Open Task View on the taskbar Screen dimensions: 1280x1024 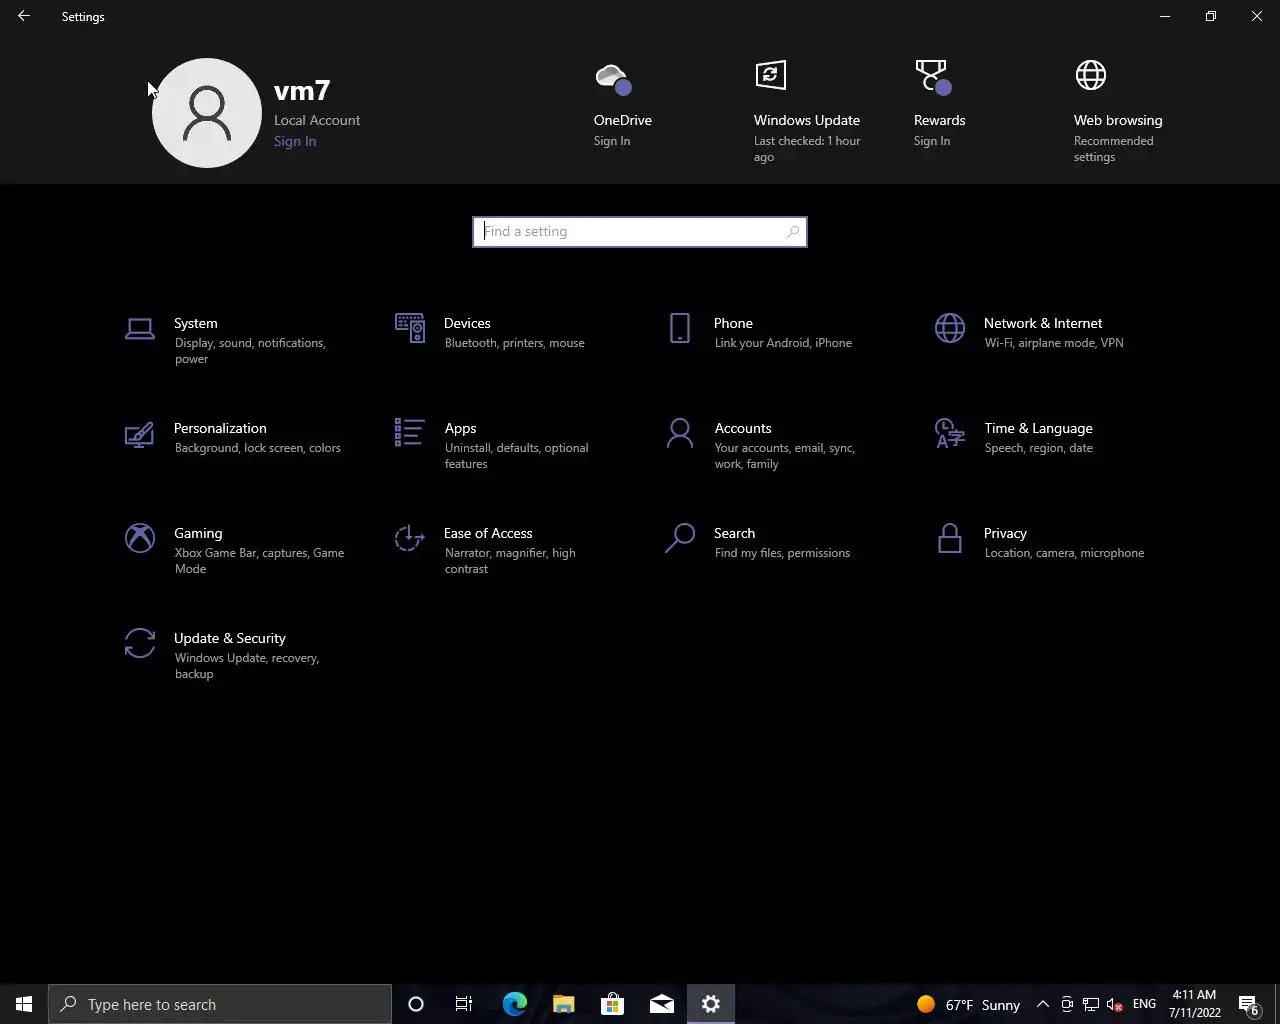point(464,1004)
